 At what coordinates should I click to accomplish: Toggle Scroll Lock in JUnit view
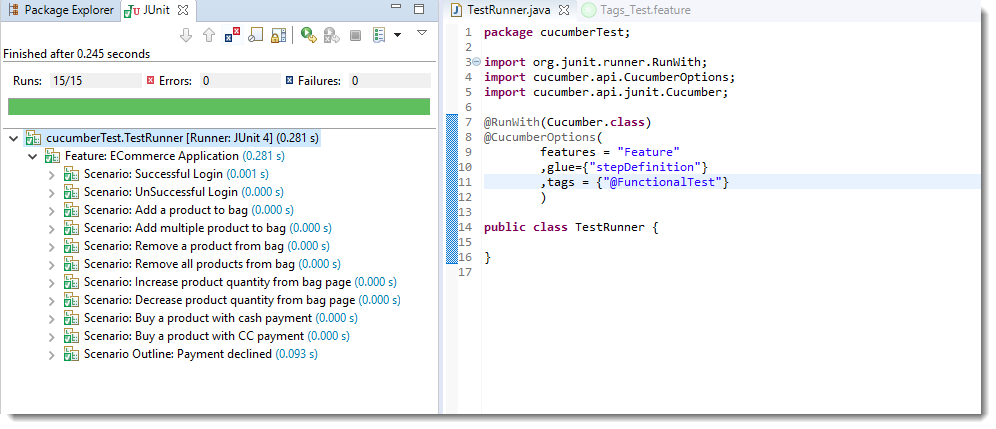click(x=278, y=35)
